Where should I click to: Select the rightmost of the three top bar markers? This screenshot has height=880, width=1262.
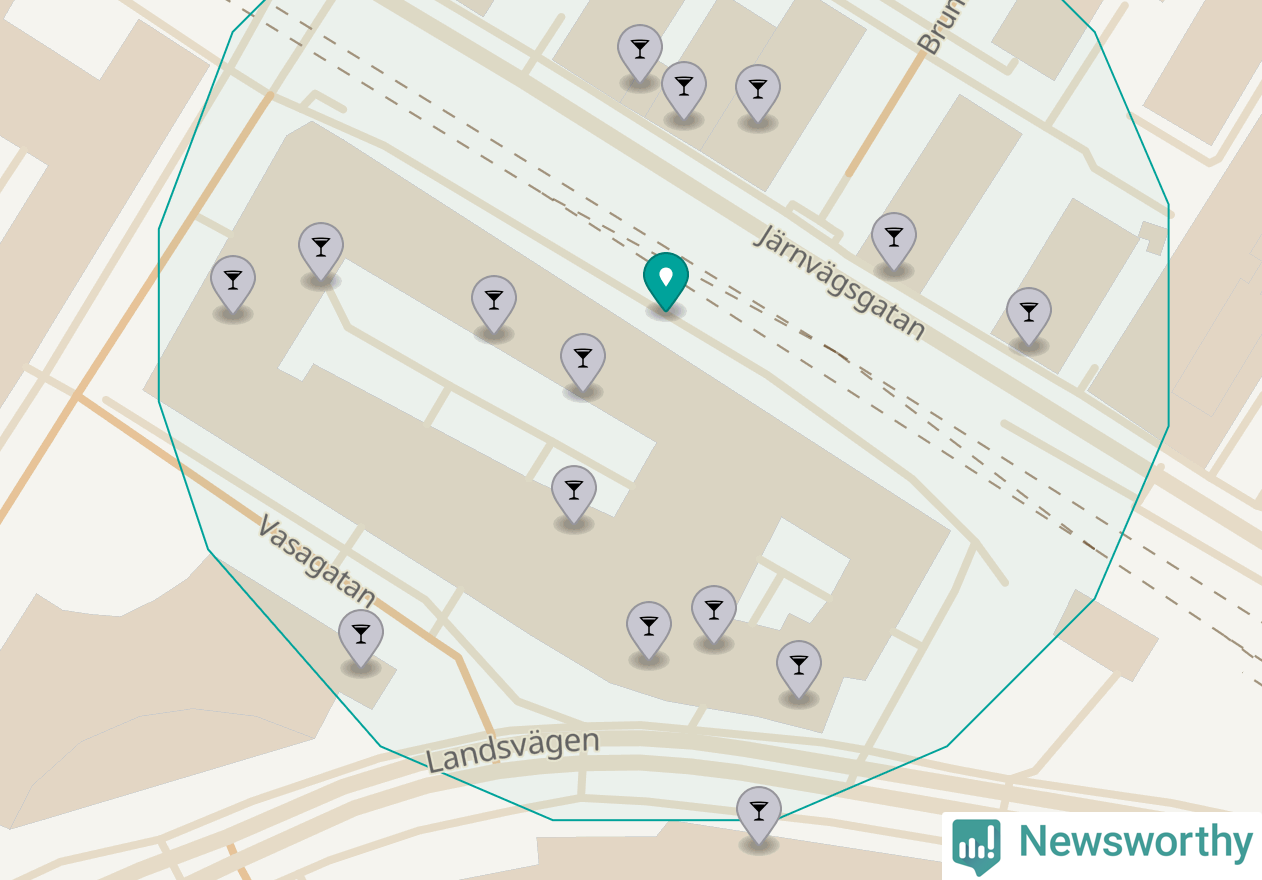point(758,94)
